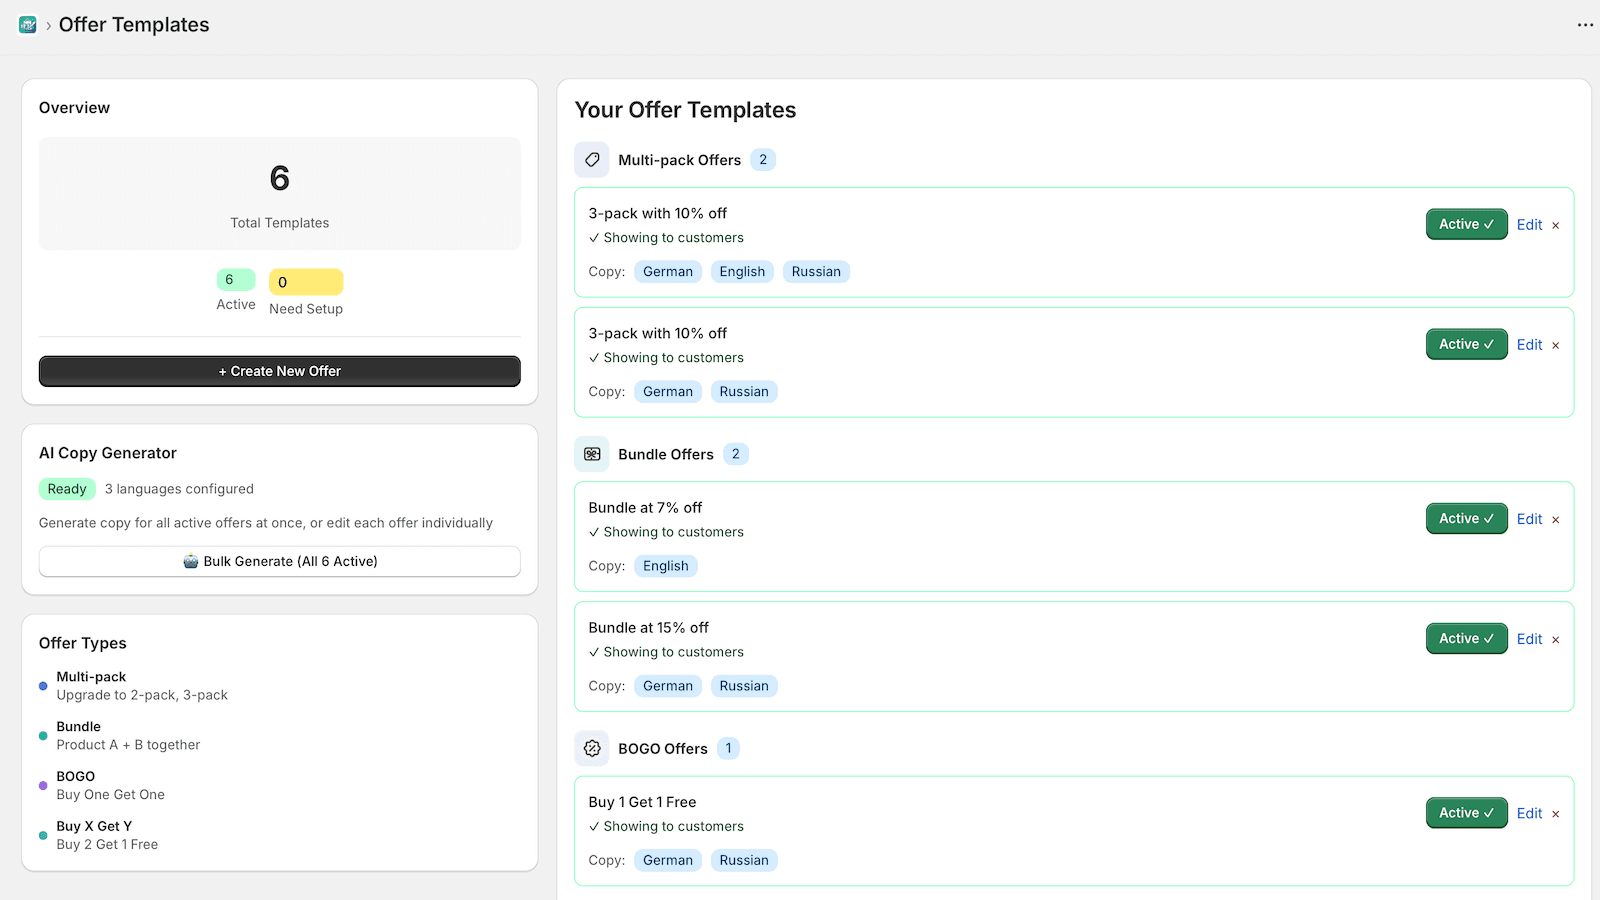1600x900 pixels.
Task: Click the robot icon on Bulk Generate button
Action: (190, 561)
